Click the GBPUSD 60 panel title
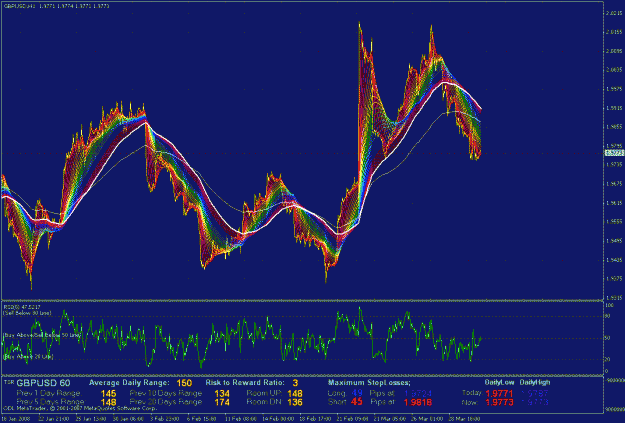The height and width of the screenshot is (423, 625). tap(43, 383)
